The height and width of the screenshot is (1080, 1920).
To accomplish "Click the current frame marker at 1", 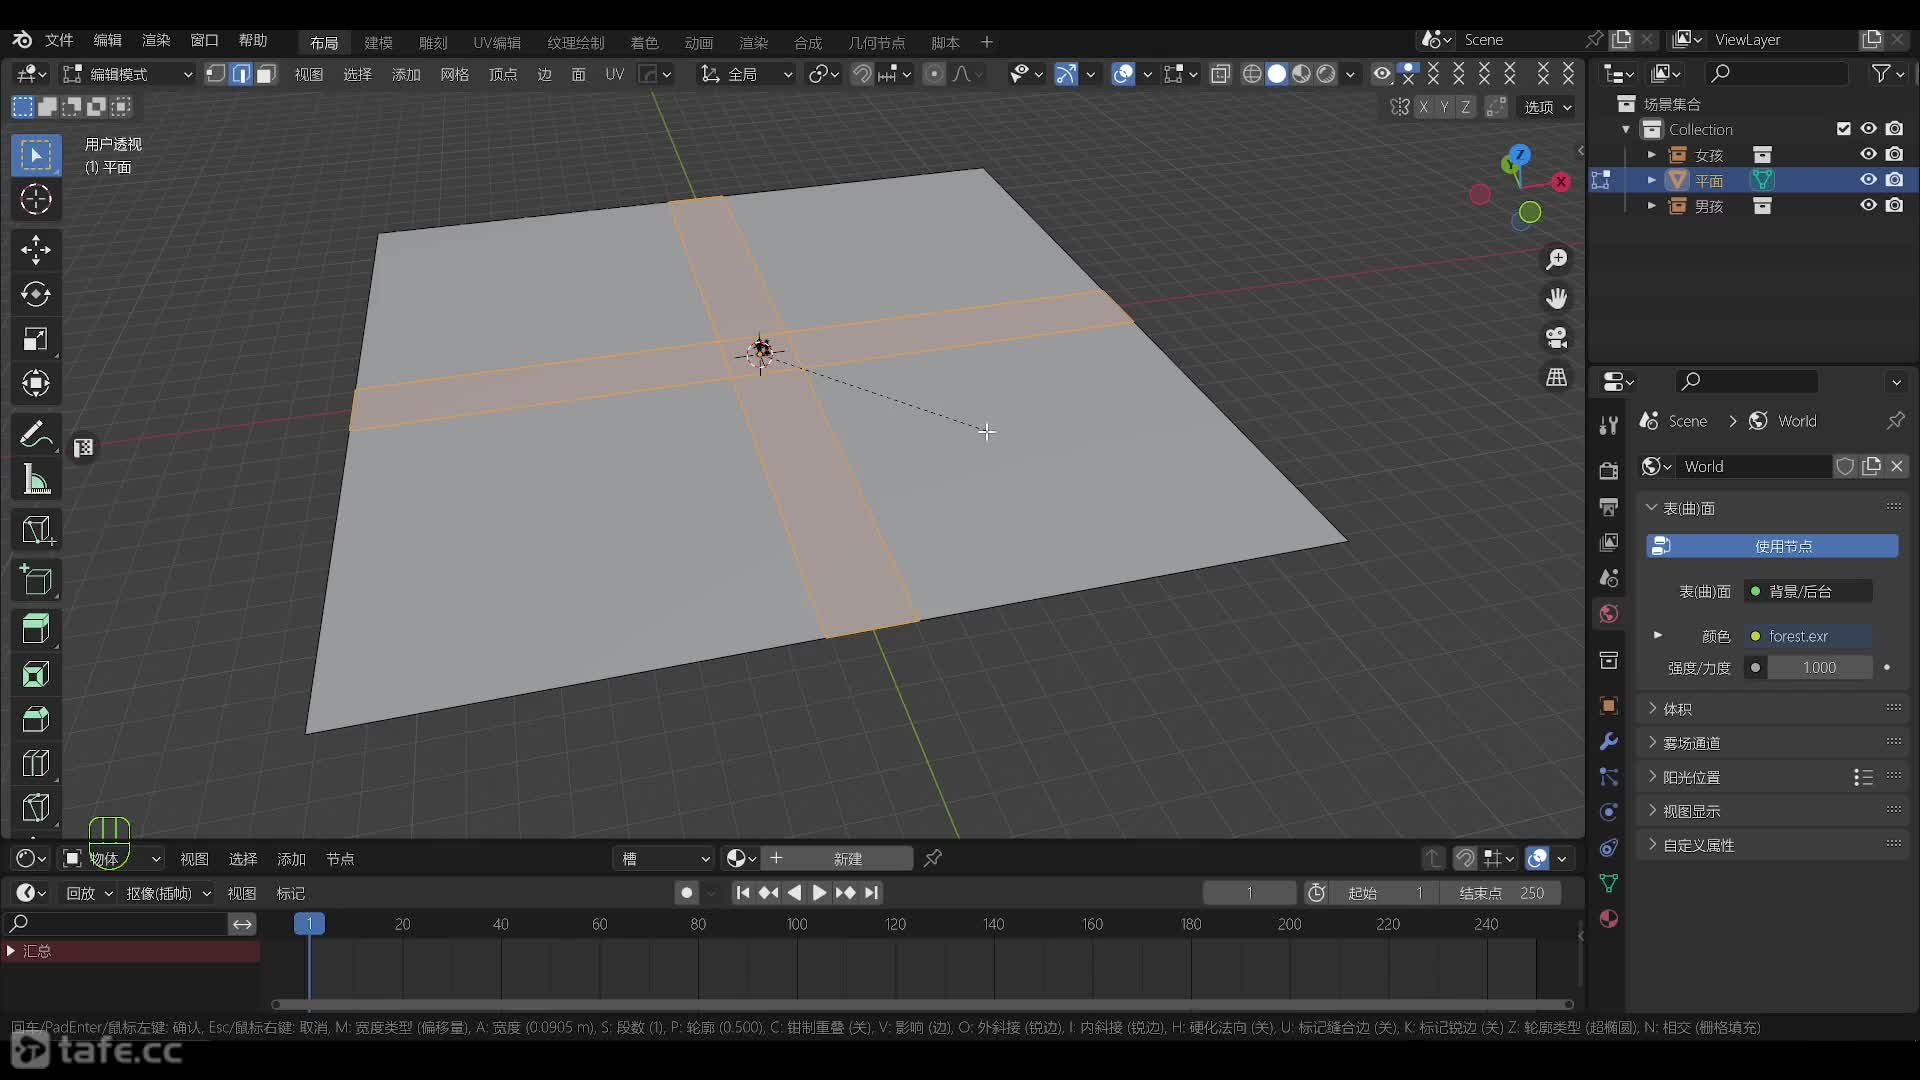I will click(309, 924).
